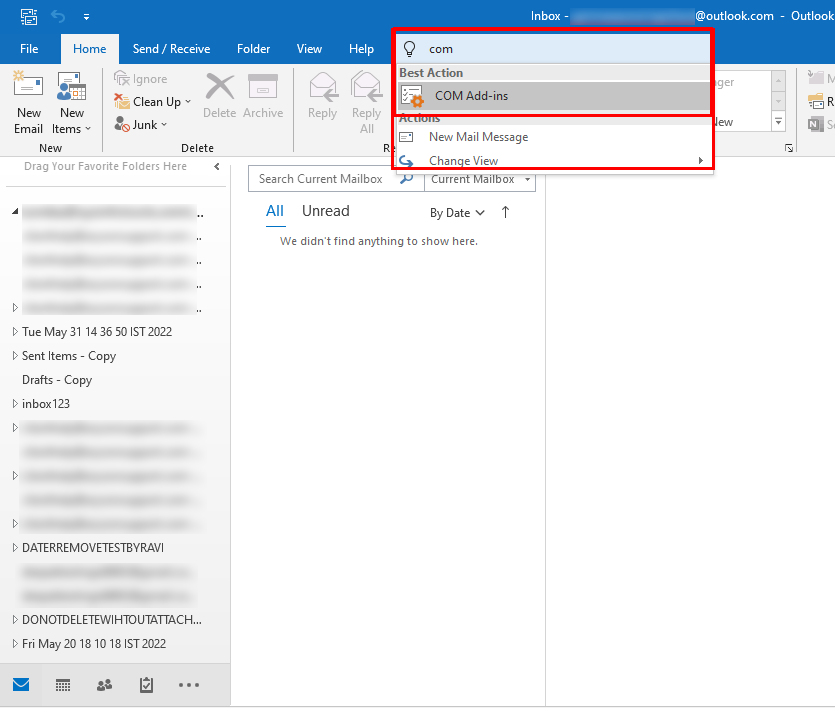The width and height of the screenshot is (835, 708).
Task: Select the Tue May 31 14 36 50 IST 2022 folder
Action: tap(97, 332)
